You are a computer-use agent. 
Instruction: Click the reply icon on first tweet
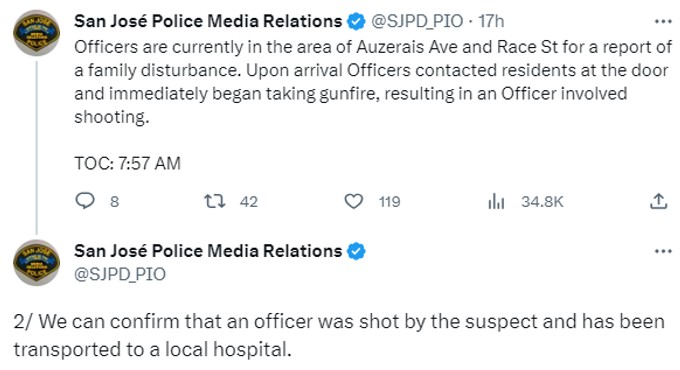pos(85,201)
